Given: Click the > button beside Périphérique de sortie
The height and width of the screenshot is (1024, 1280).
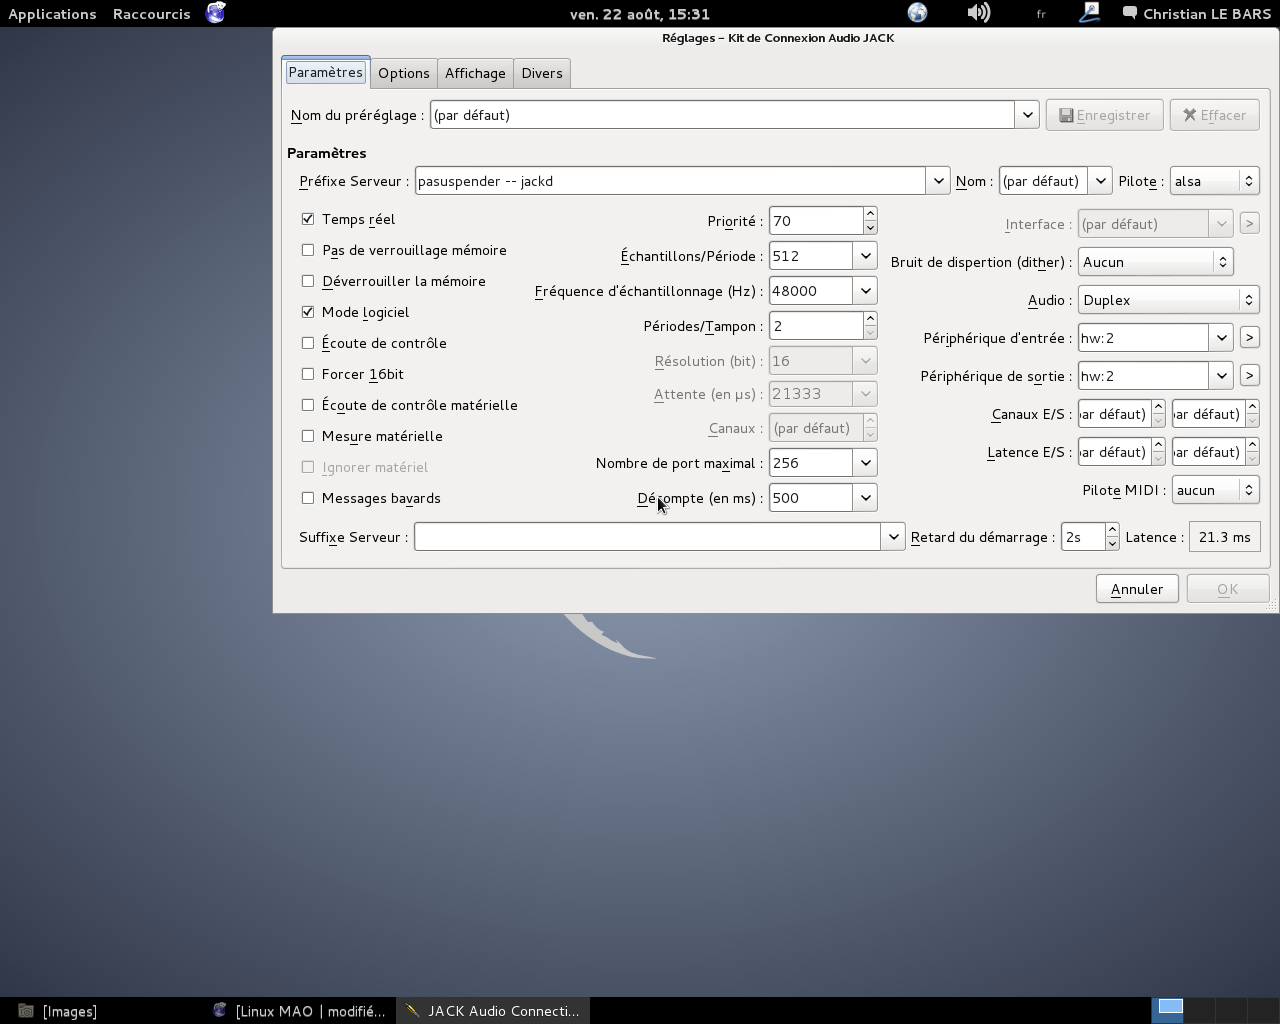Looking at the screenshot, I should (1249, 376).
